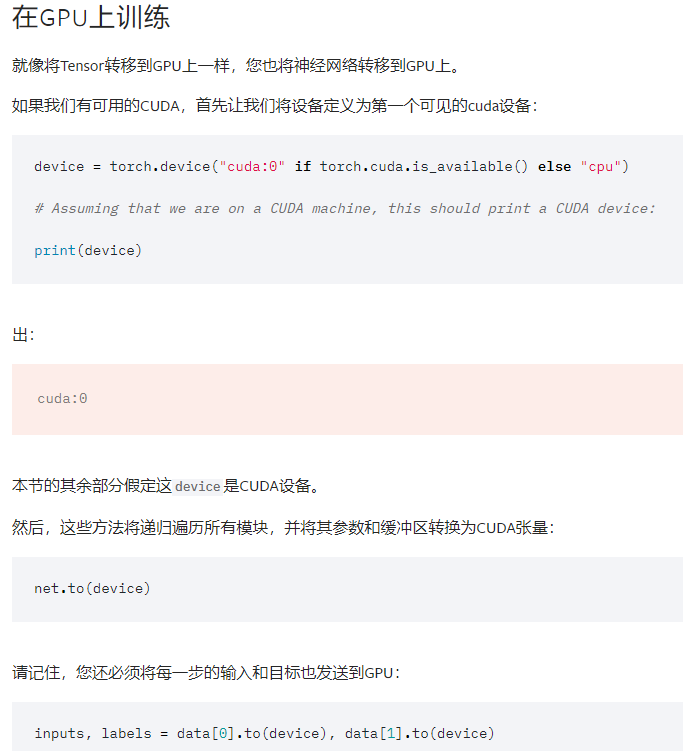
Task: Click the paragraph starting 请记住，您还必须
Action: click(206, 672)
